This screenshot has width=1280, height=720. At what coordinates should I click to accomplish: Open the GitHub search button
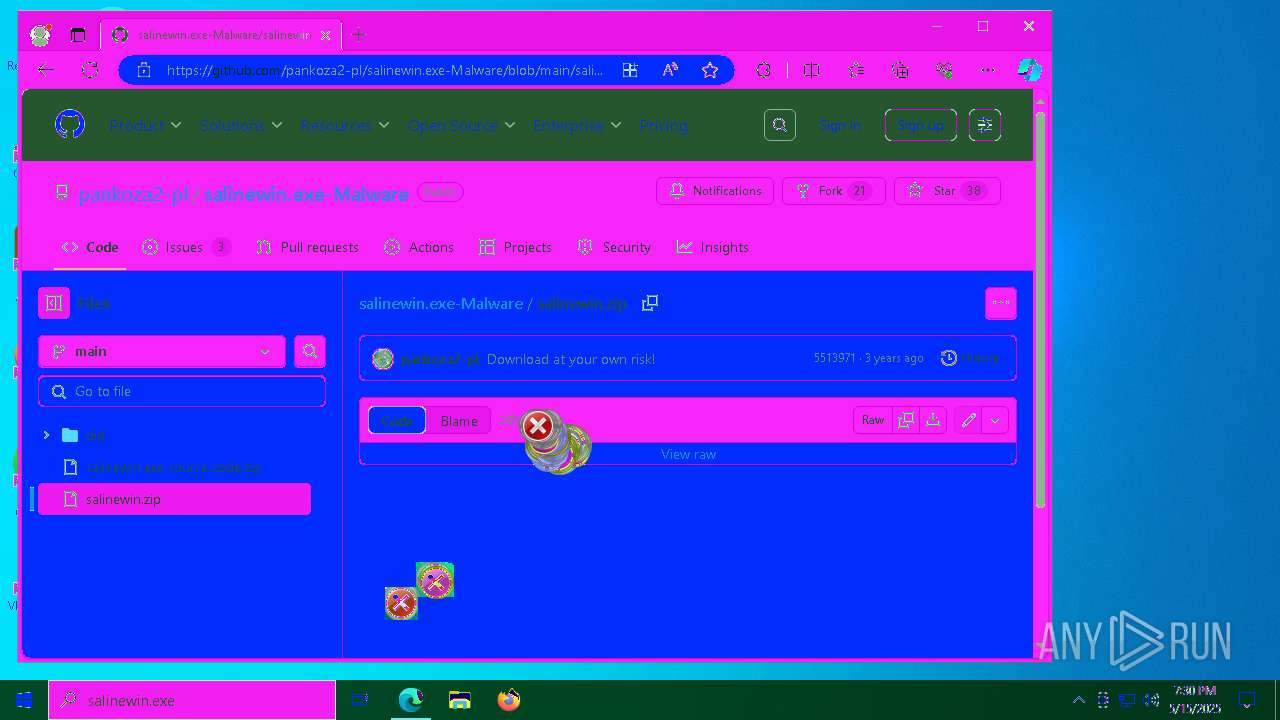tap(780, 125)
